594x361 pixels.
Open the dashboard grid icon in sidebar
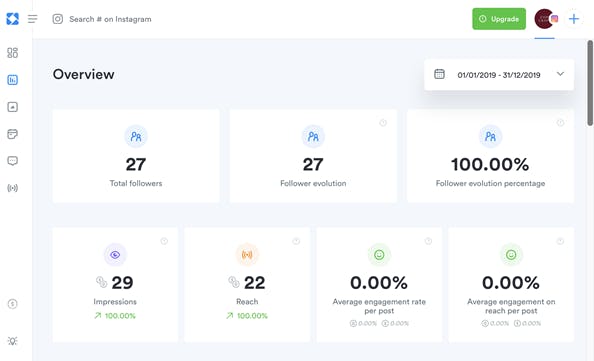coord(13,53)
